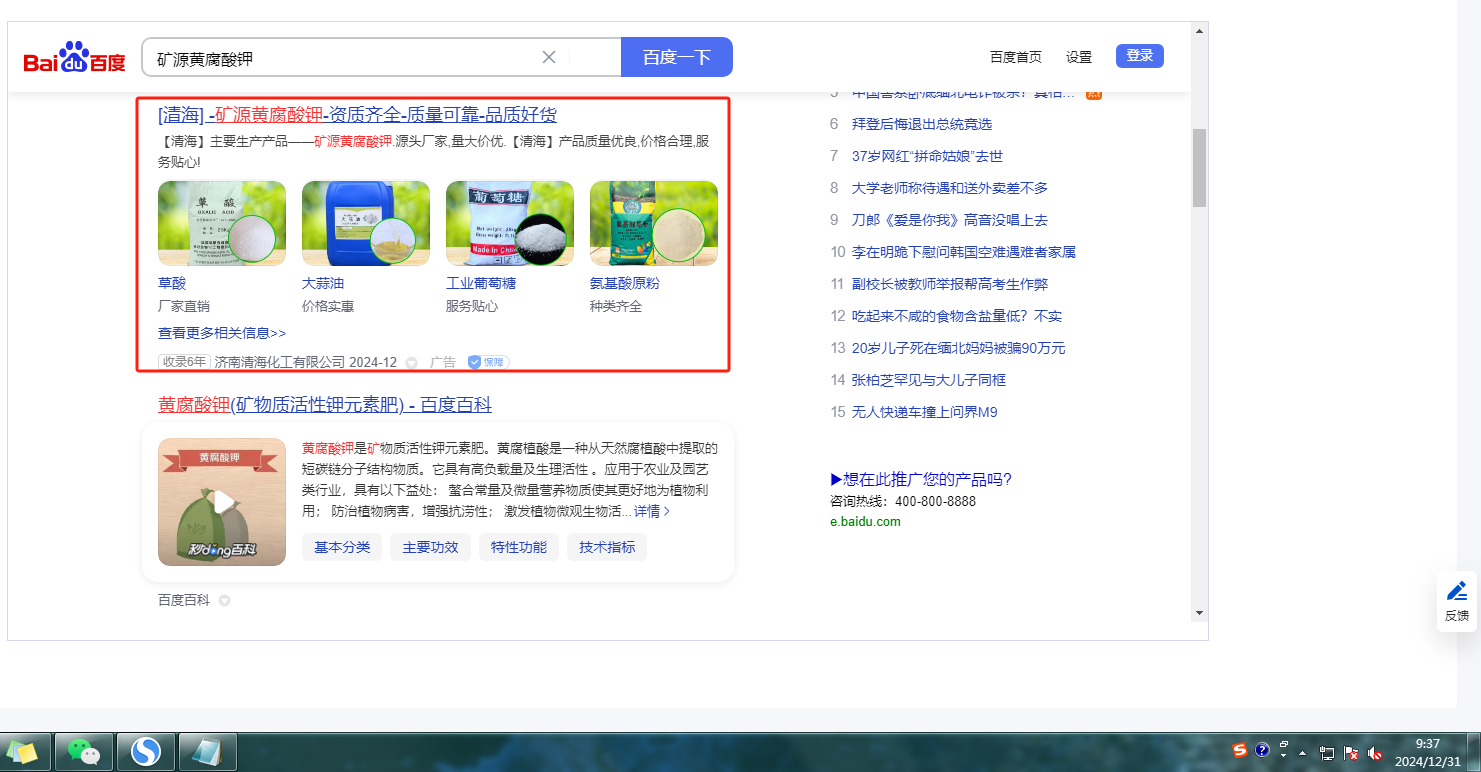Expand the dropdown arrow next to 百度百科 source
Screen dimensions: 1481x772
[x=224, y=601]
